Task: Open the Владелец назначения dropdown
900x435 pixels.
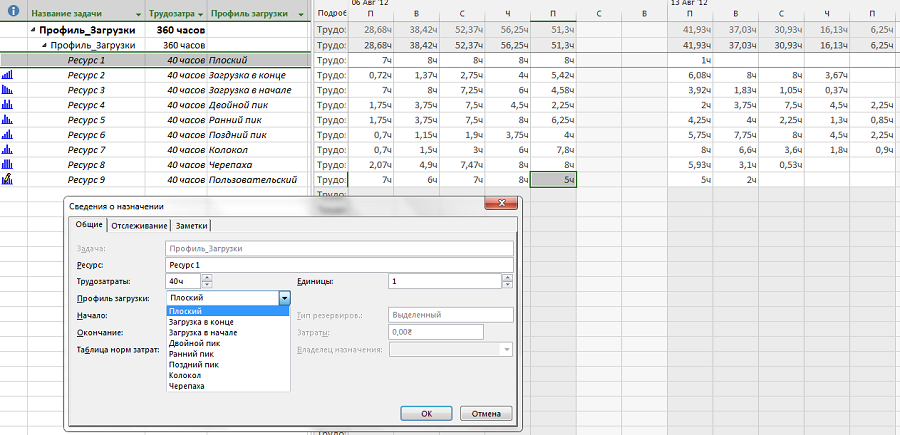Action: (x=506, y=349)
